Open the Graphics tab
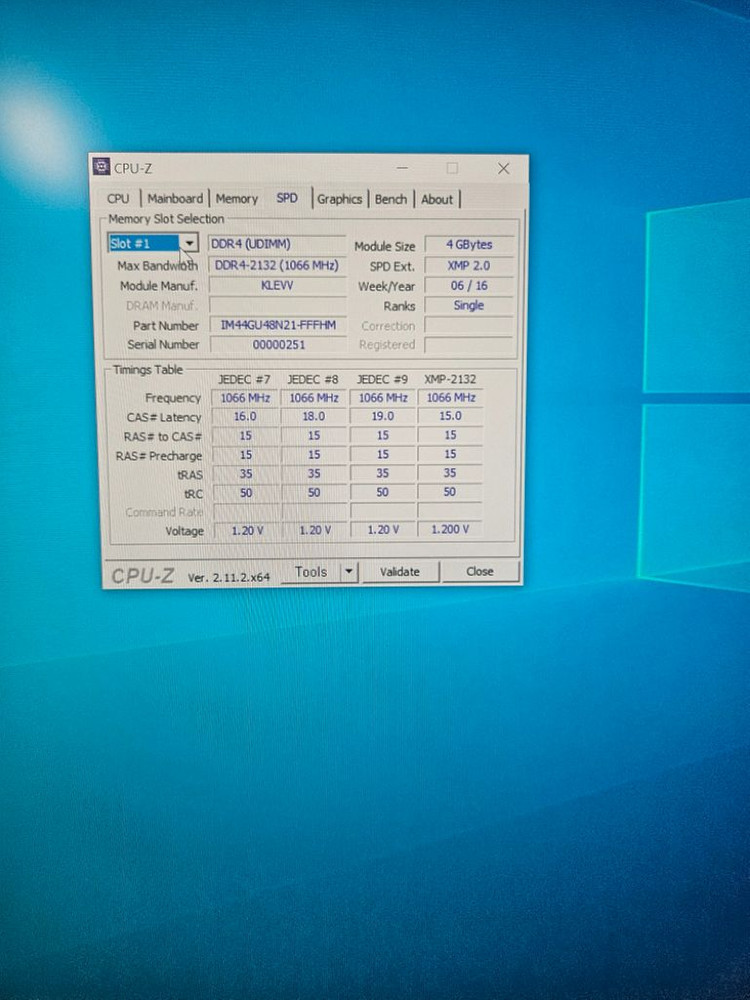The width and height of the screenshot is (750, 1000). [x=339, y=199]
